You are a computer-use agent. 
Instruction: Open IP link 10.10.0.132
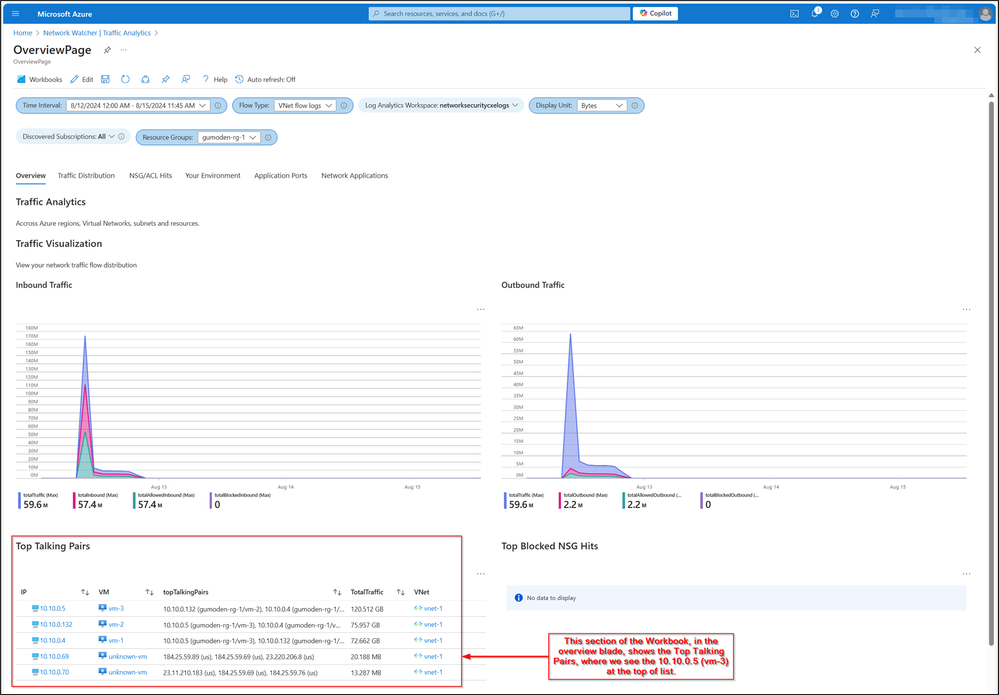[x=56, y=625]
